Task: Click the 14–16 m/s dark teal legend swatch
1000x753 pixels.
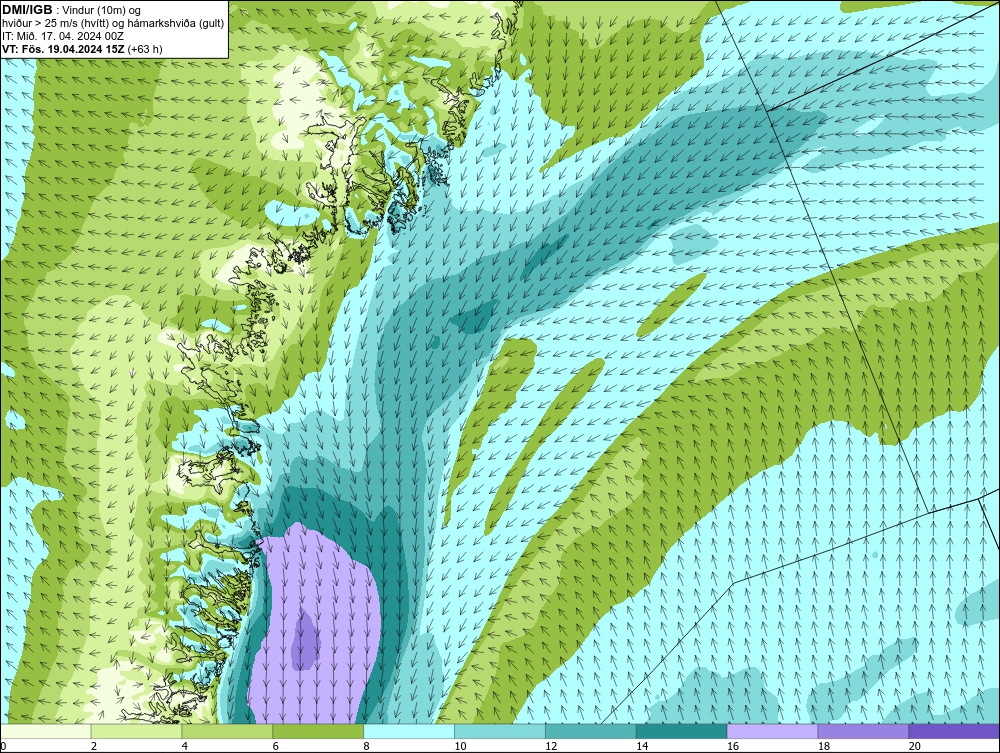Action: [682, 731]
